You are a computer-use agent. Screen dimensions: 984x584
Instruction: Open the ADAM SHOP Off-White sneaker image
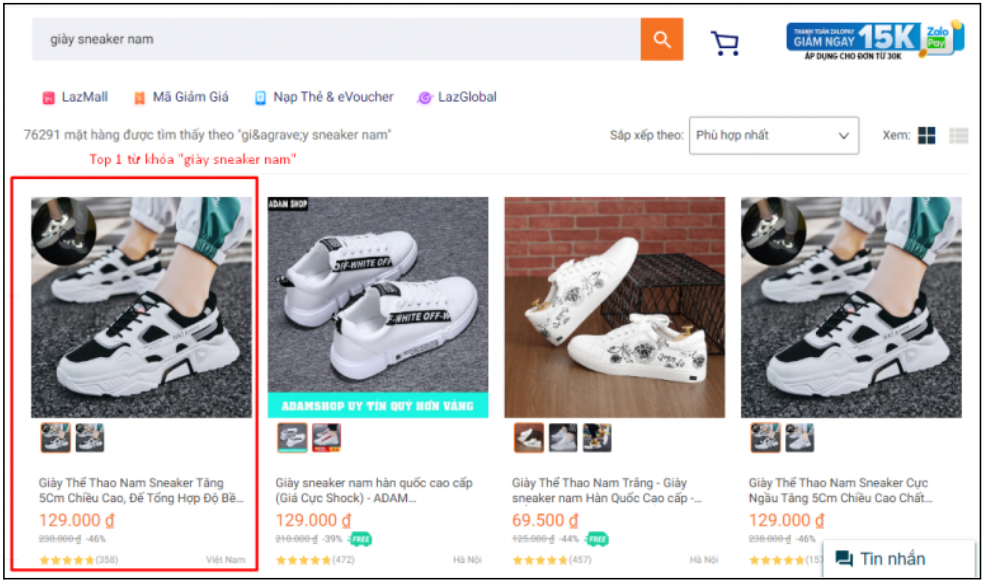(378, 307)
